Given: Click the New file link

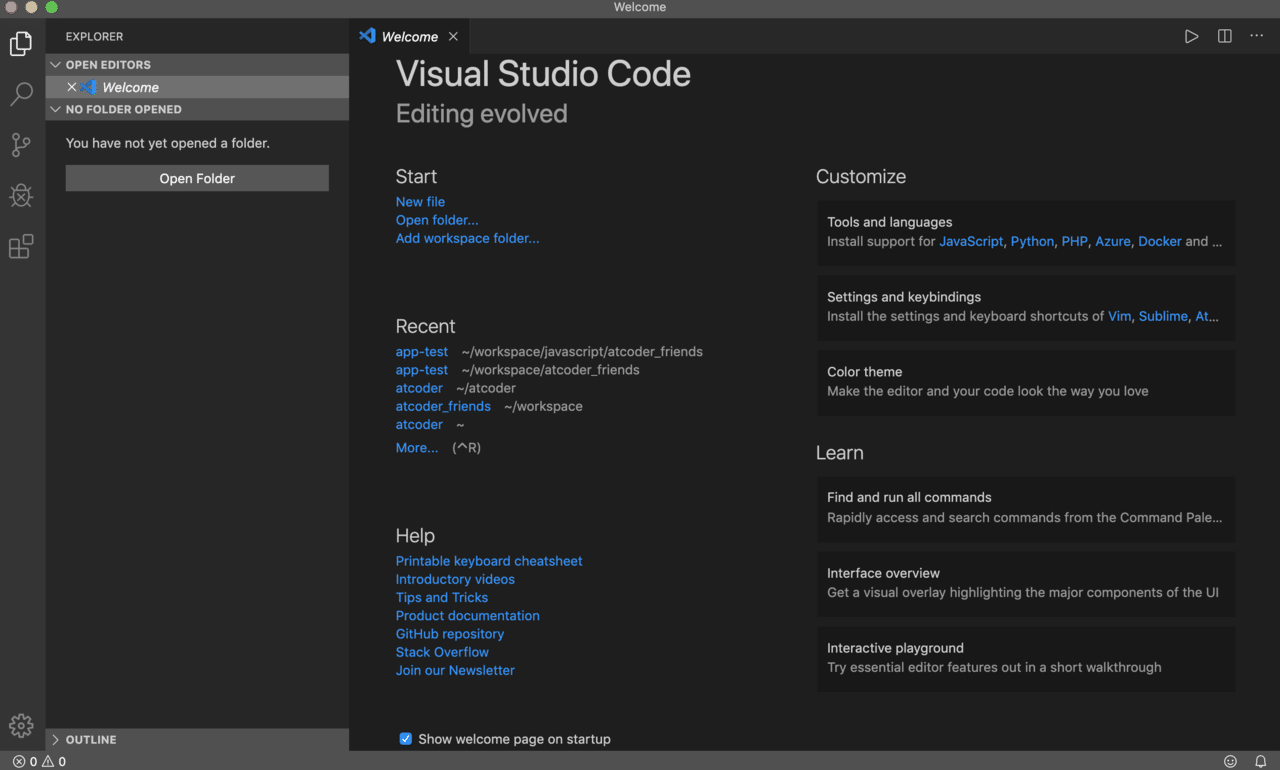Looking at the screenshot, I should (420, 202).
